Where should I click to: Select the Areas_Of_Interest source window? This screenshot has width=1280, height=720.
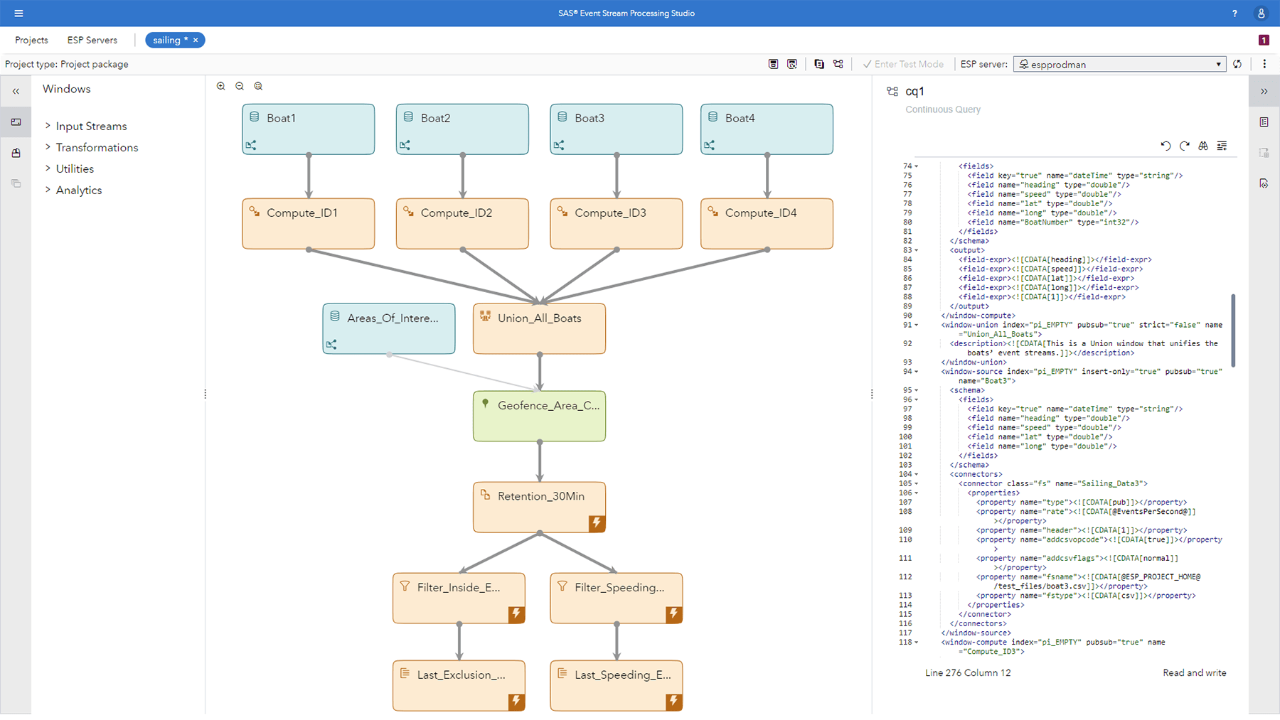(389, 329)
